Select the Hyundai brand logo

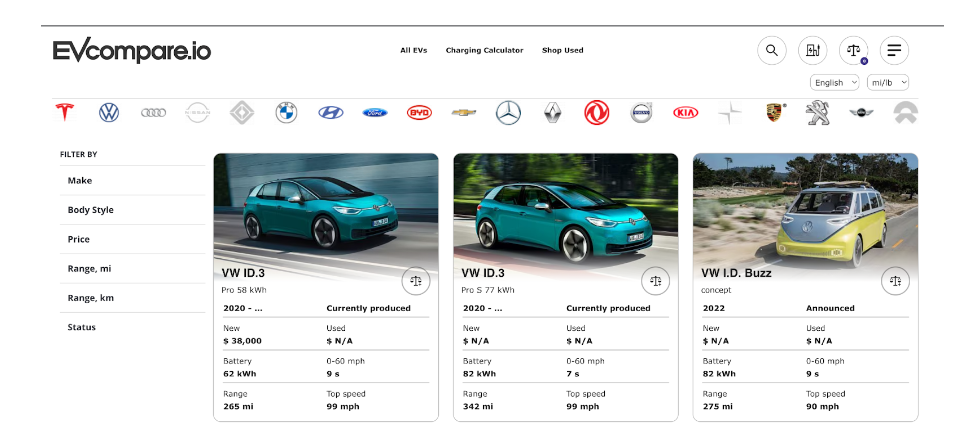click(331, 113)
